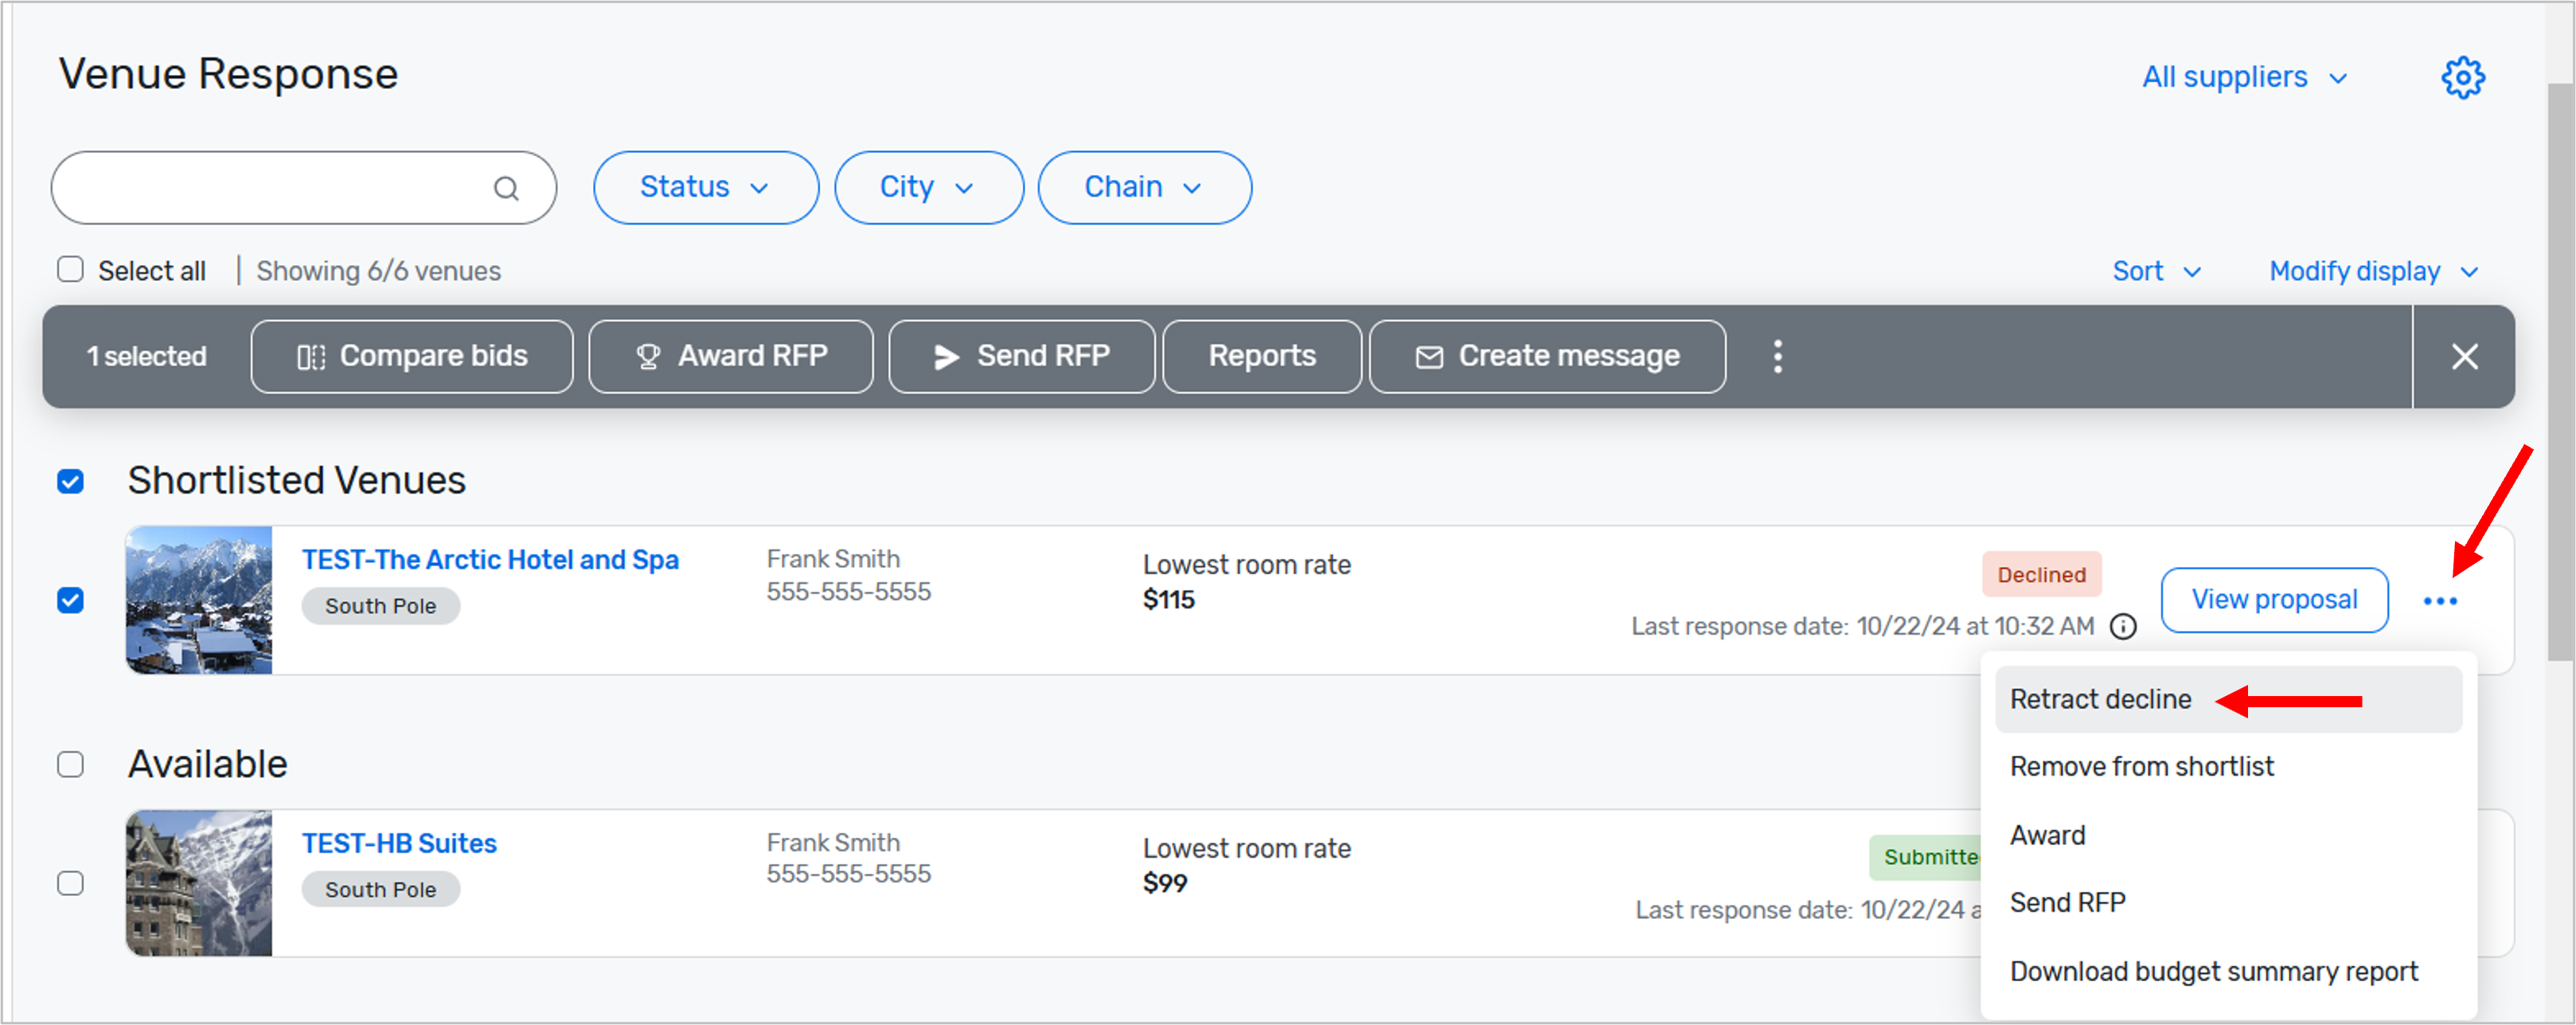Check the TEST-HB Suites checkbox
Screen dimensions: 2576x1025
70,883
